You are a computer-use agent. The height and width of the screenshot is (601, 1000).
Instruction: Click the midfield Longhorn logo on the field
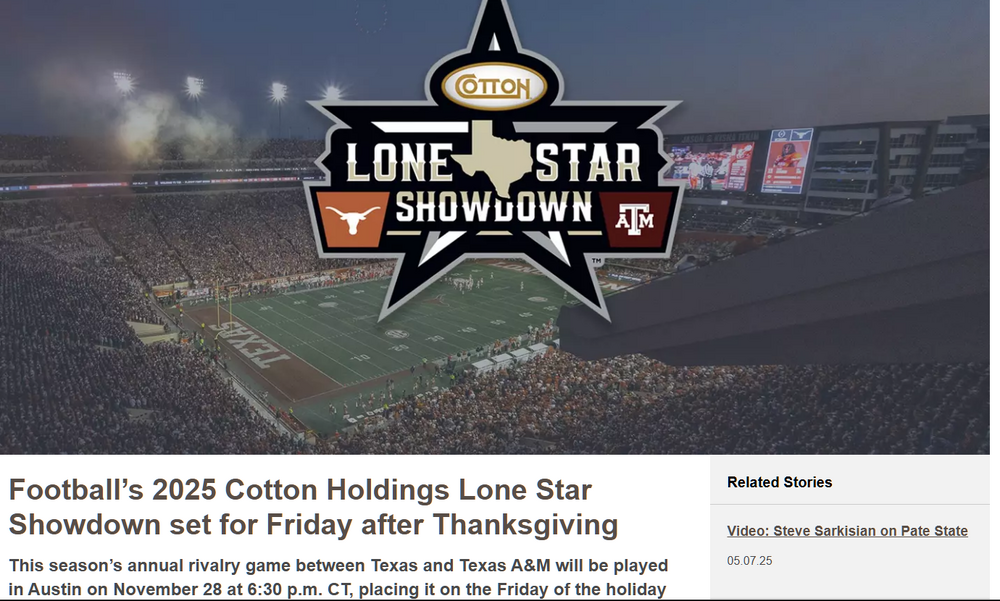point(437,298)
